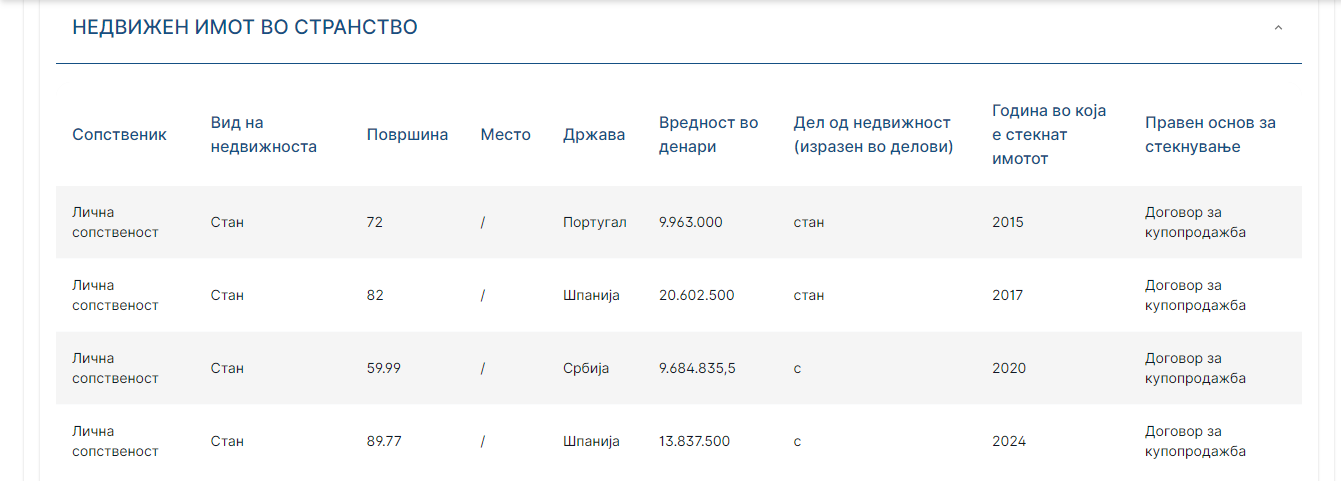The image size is (1341, 481).
Task: Click the Србија country cell
Action: pyautogui.click(x=586, y=368)
